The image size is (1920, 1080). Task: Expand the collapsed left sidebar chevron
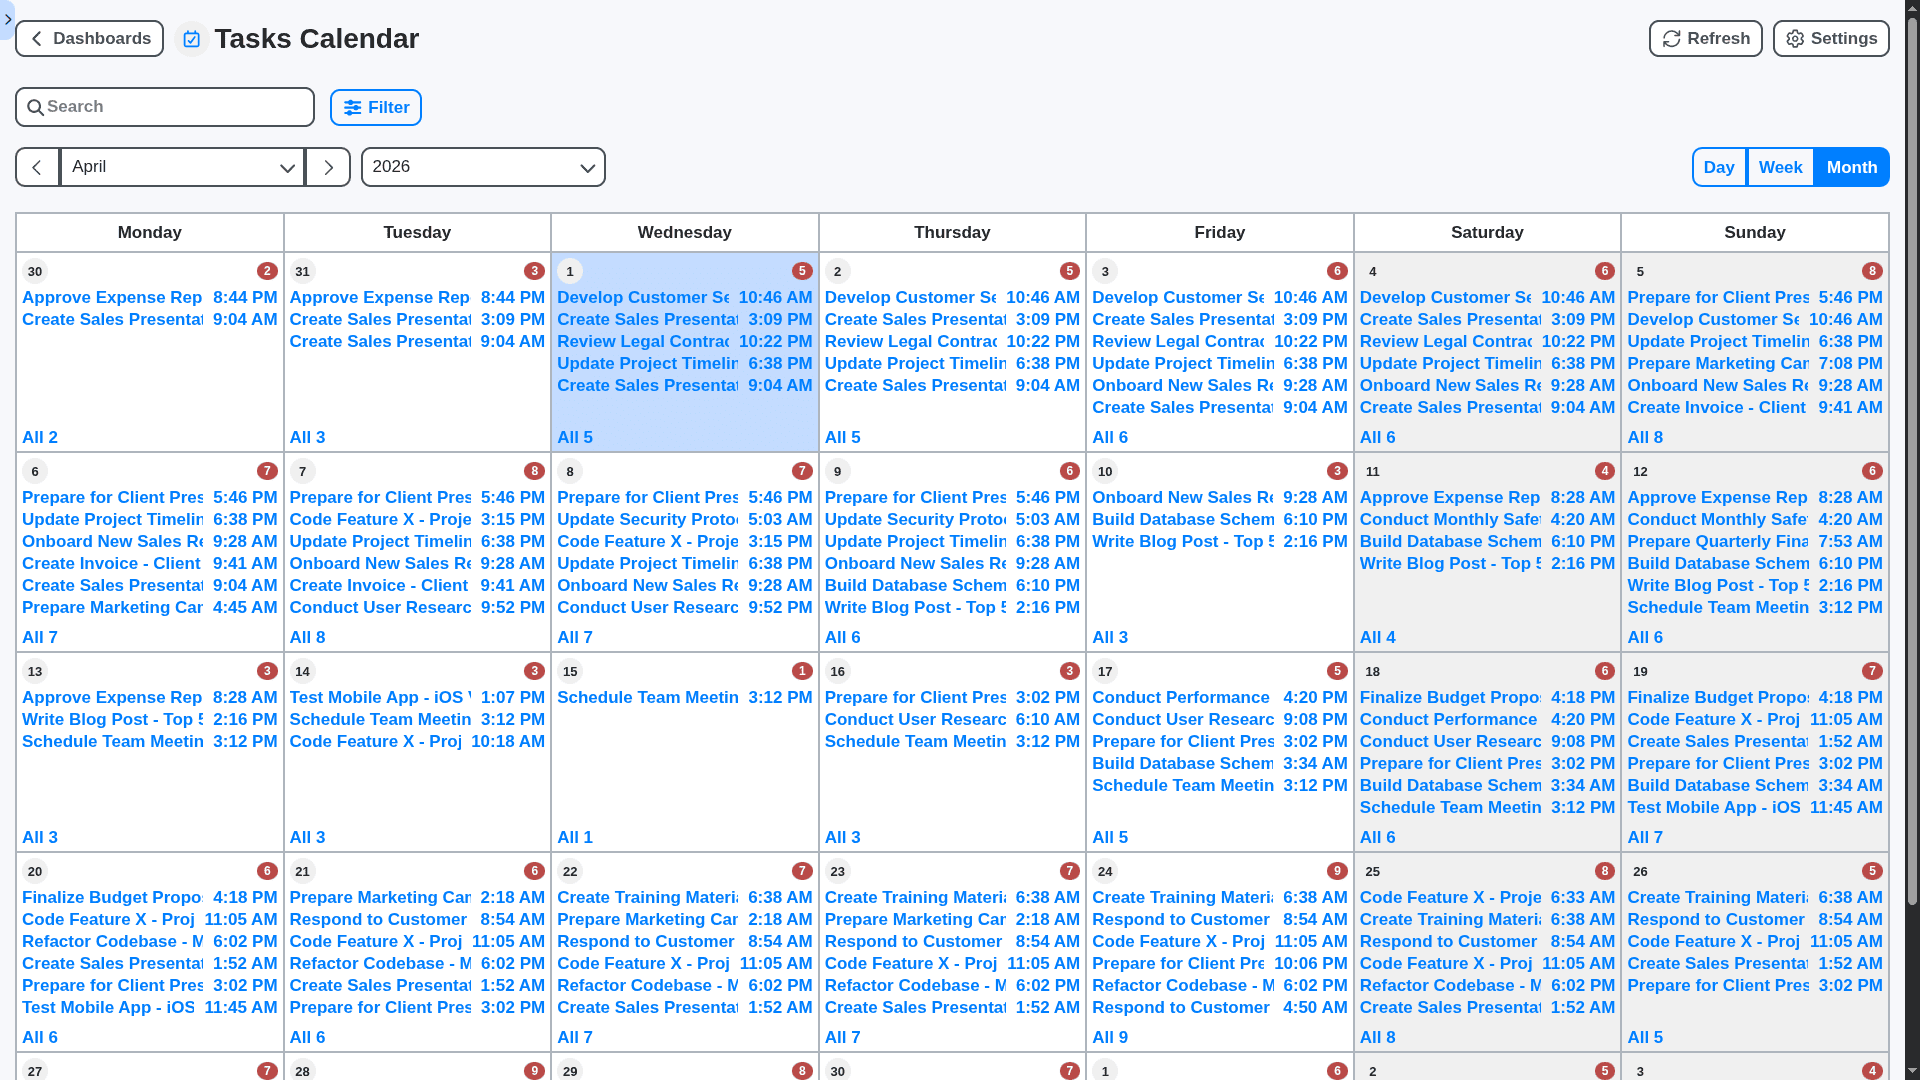pos(8,20)
